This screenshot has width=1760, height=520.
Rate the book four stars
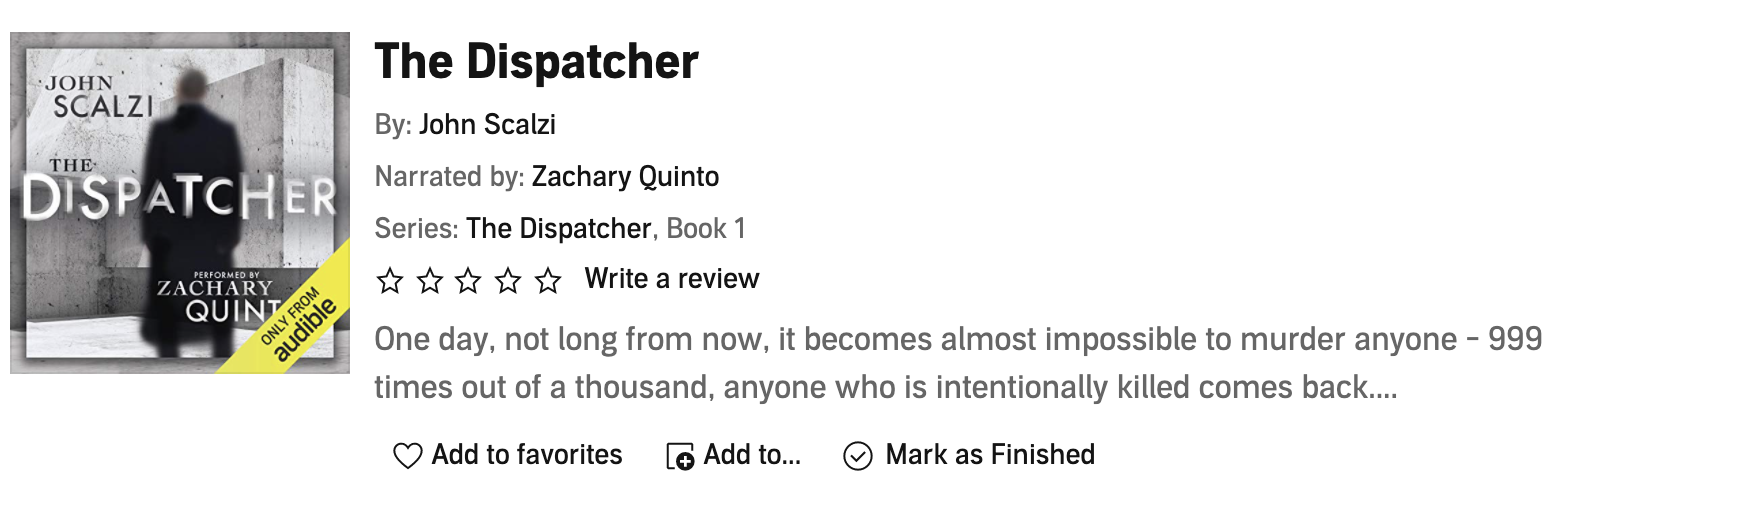click(x=508, y=281)
